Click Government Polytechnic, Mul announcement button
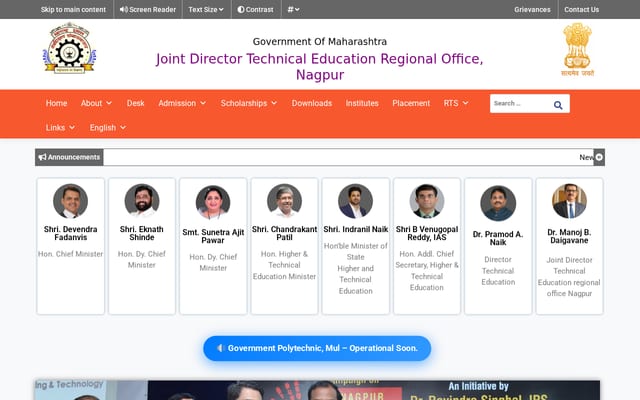 tap(317, 348)
